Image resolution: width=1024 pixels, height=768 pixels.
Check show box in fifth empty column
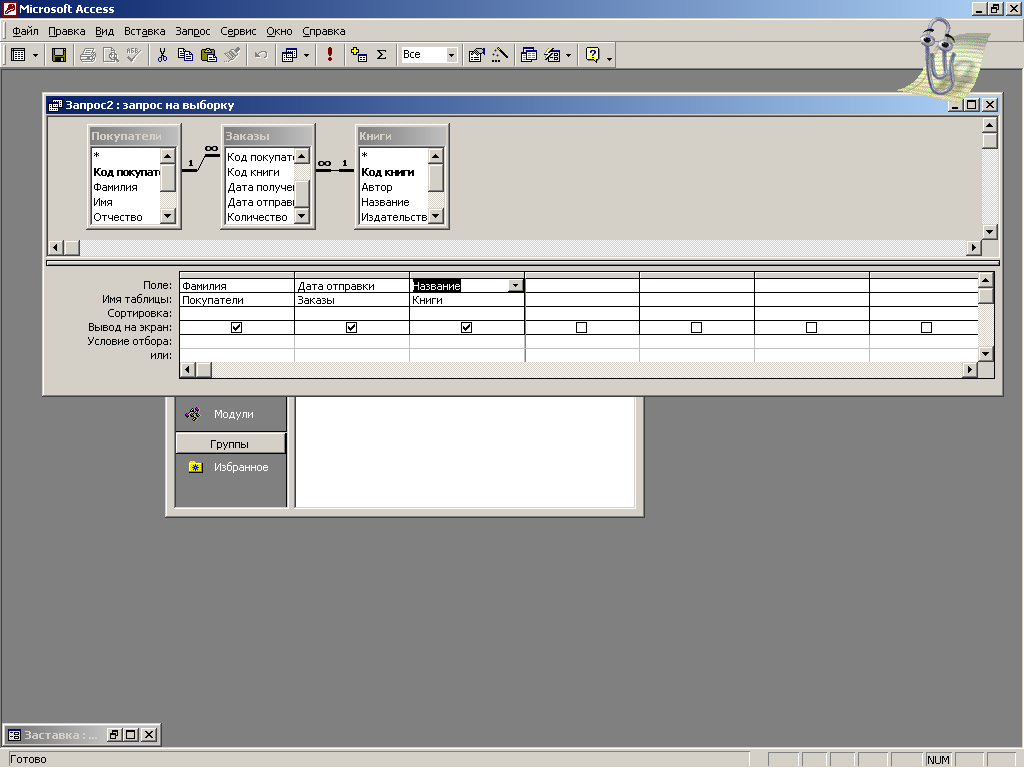[696, 327]
